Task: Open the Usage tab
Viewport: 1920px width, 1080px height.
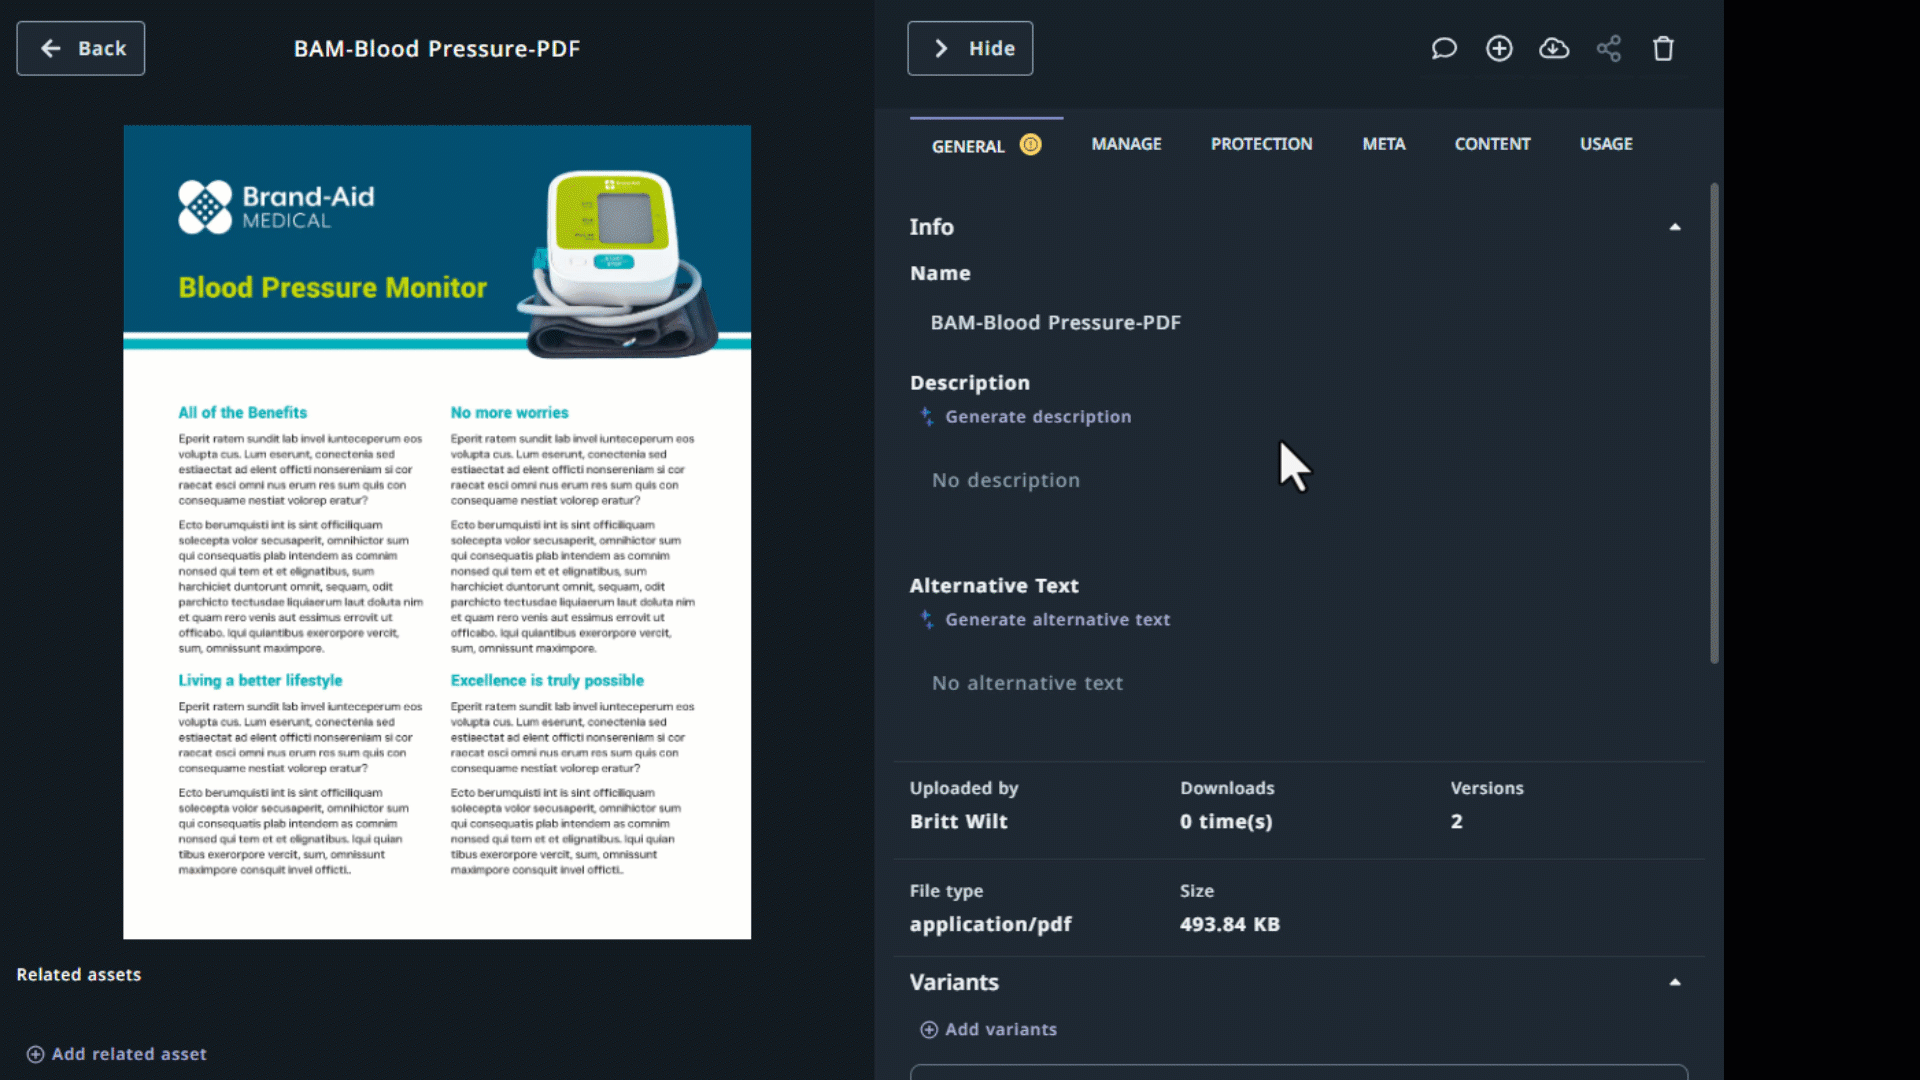Action: click(1605, 144)
